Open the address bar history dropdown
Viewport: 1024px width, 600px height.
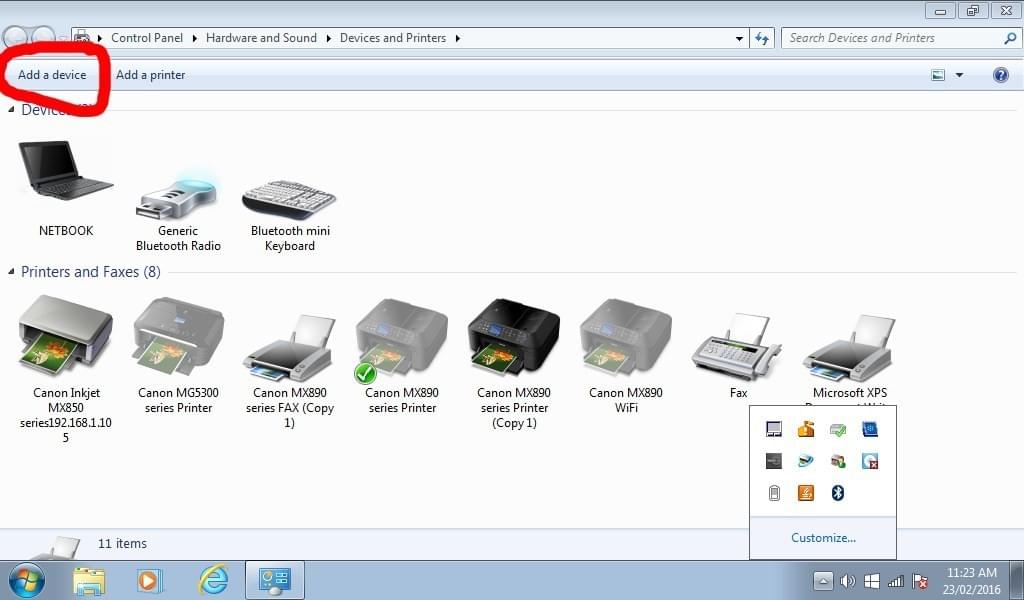point(740,38)
